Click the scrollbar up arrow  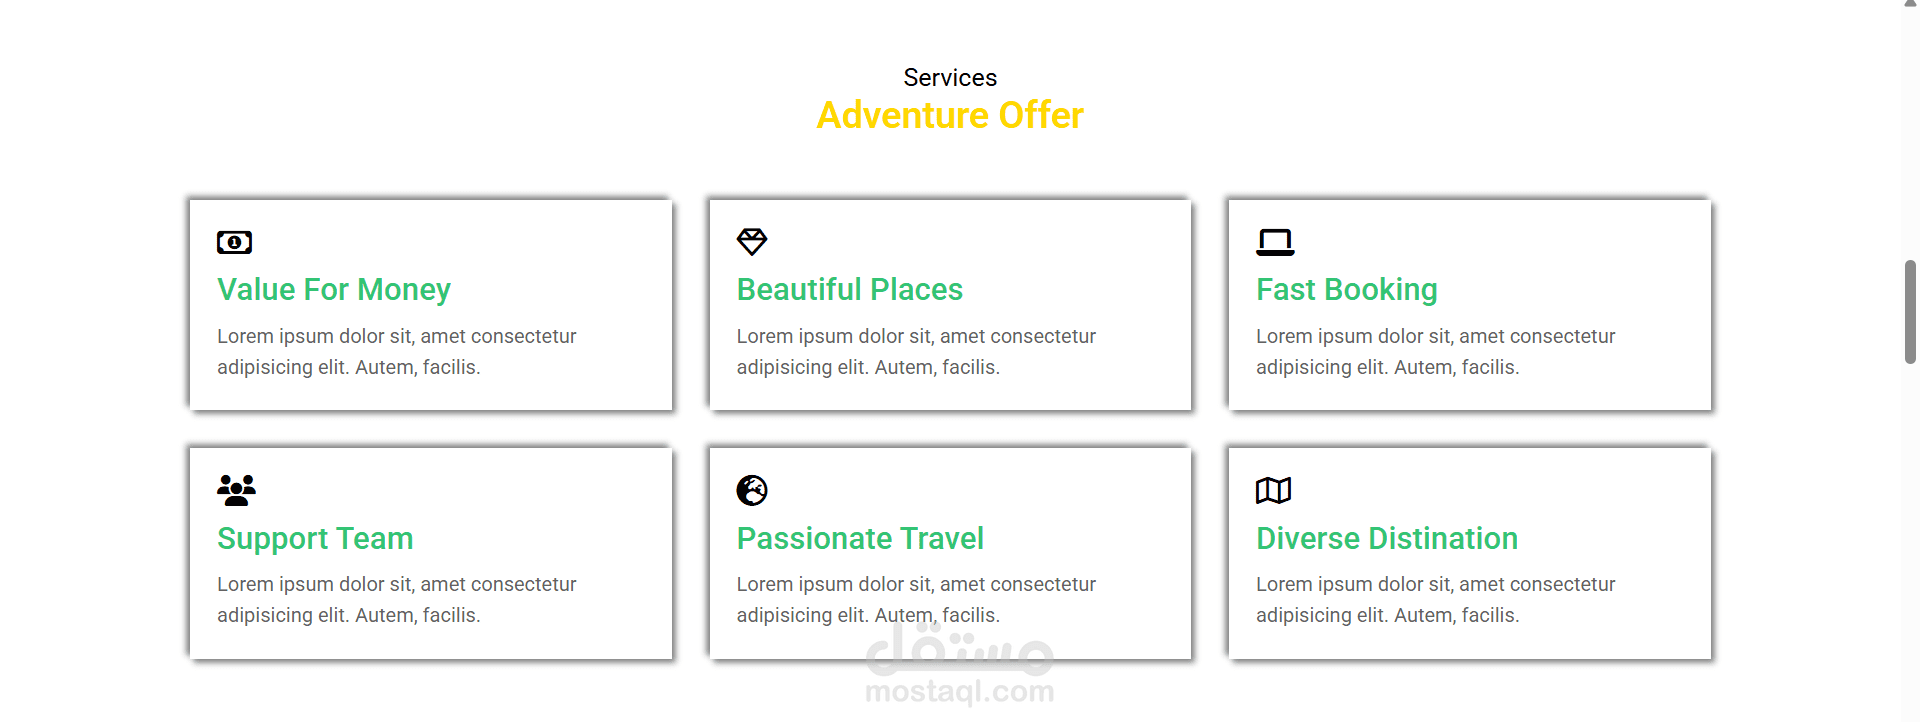tap(1910, 5)
